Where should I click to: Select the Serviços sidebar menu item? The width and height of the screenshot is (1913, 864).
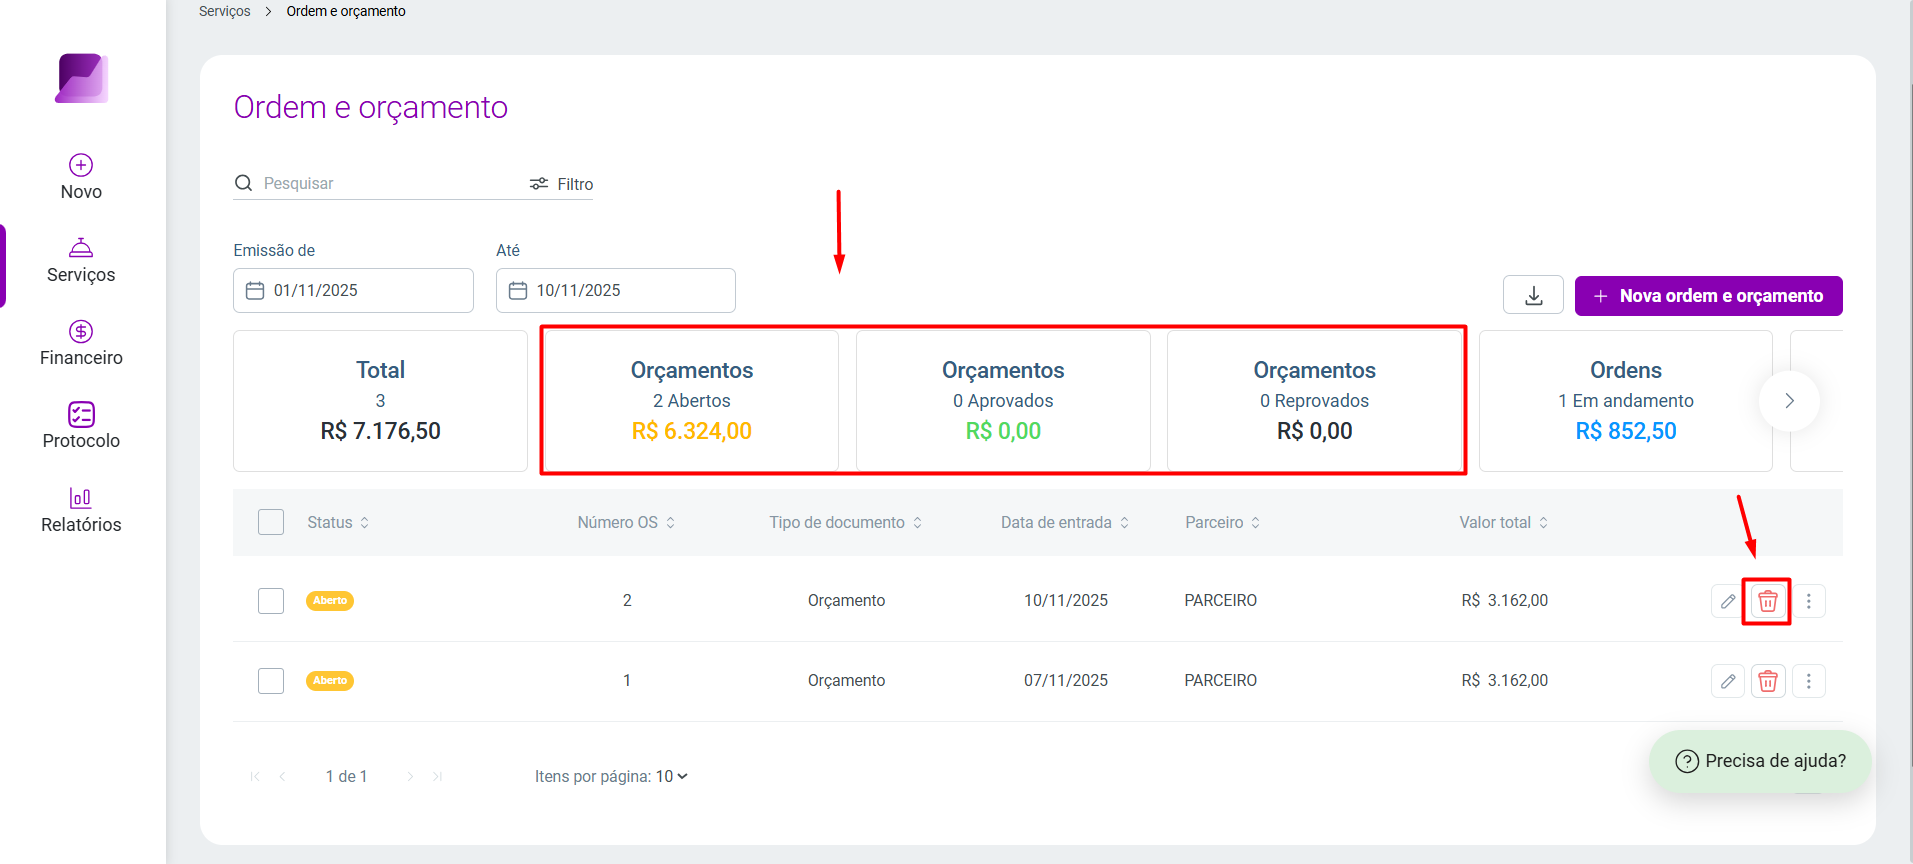click(81, 260)
